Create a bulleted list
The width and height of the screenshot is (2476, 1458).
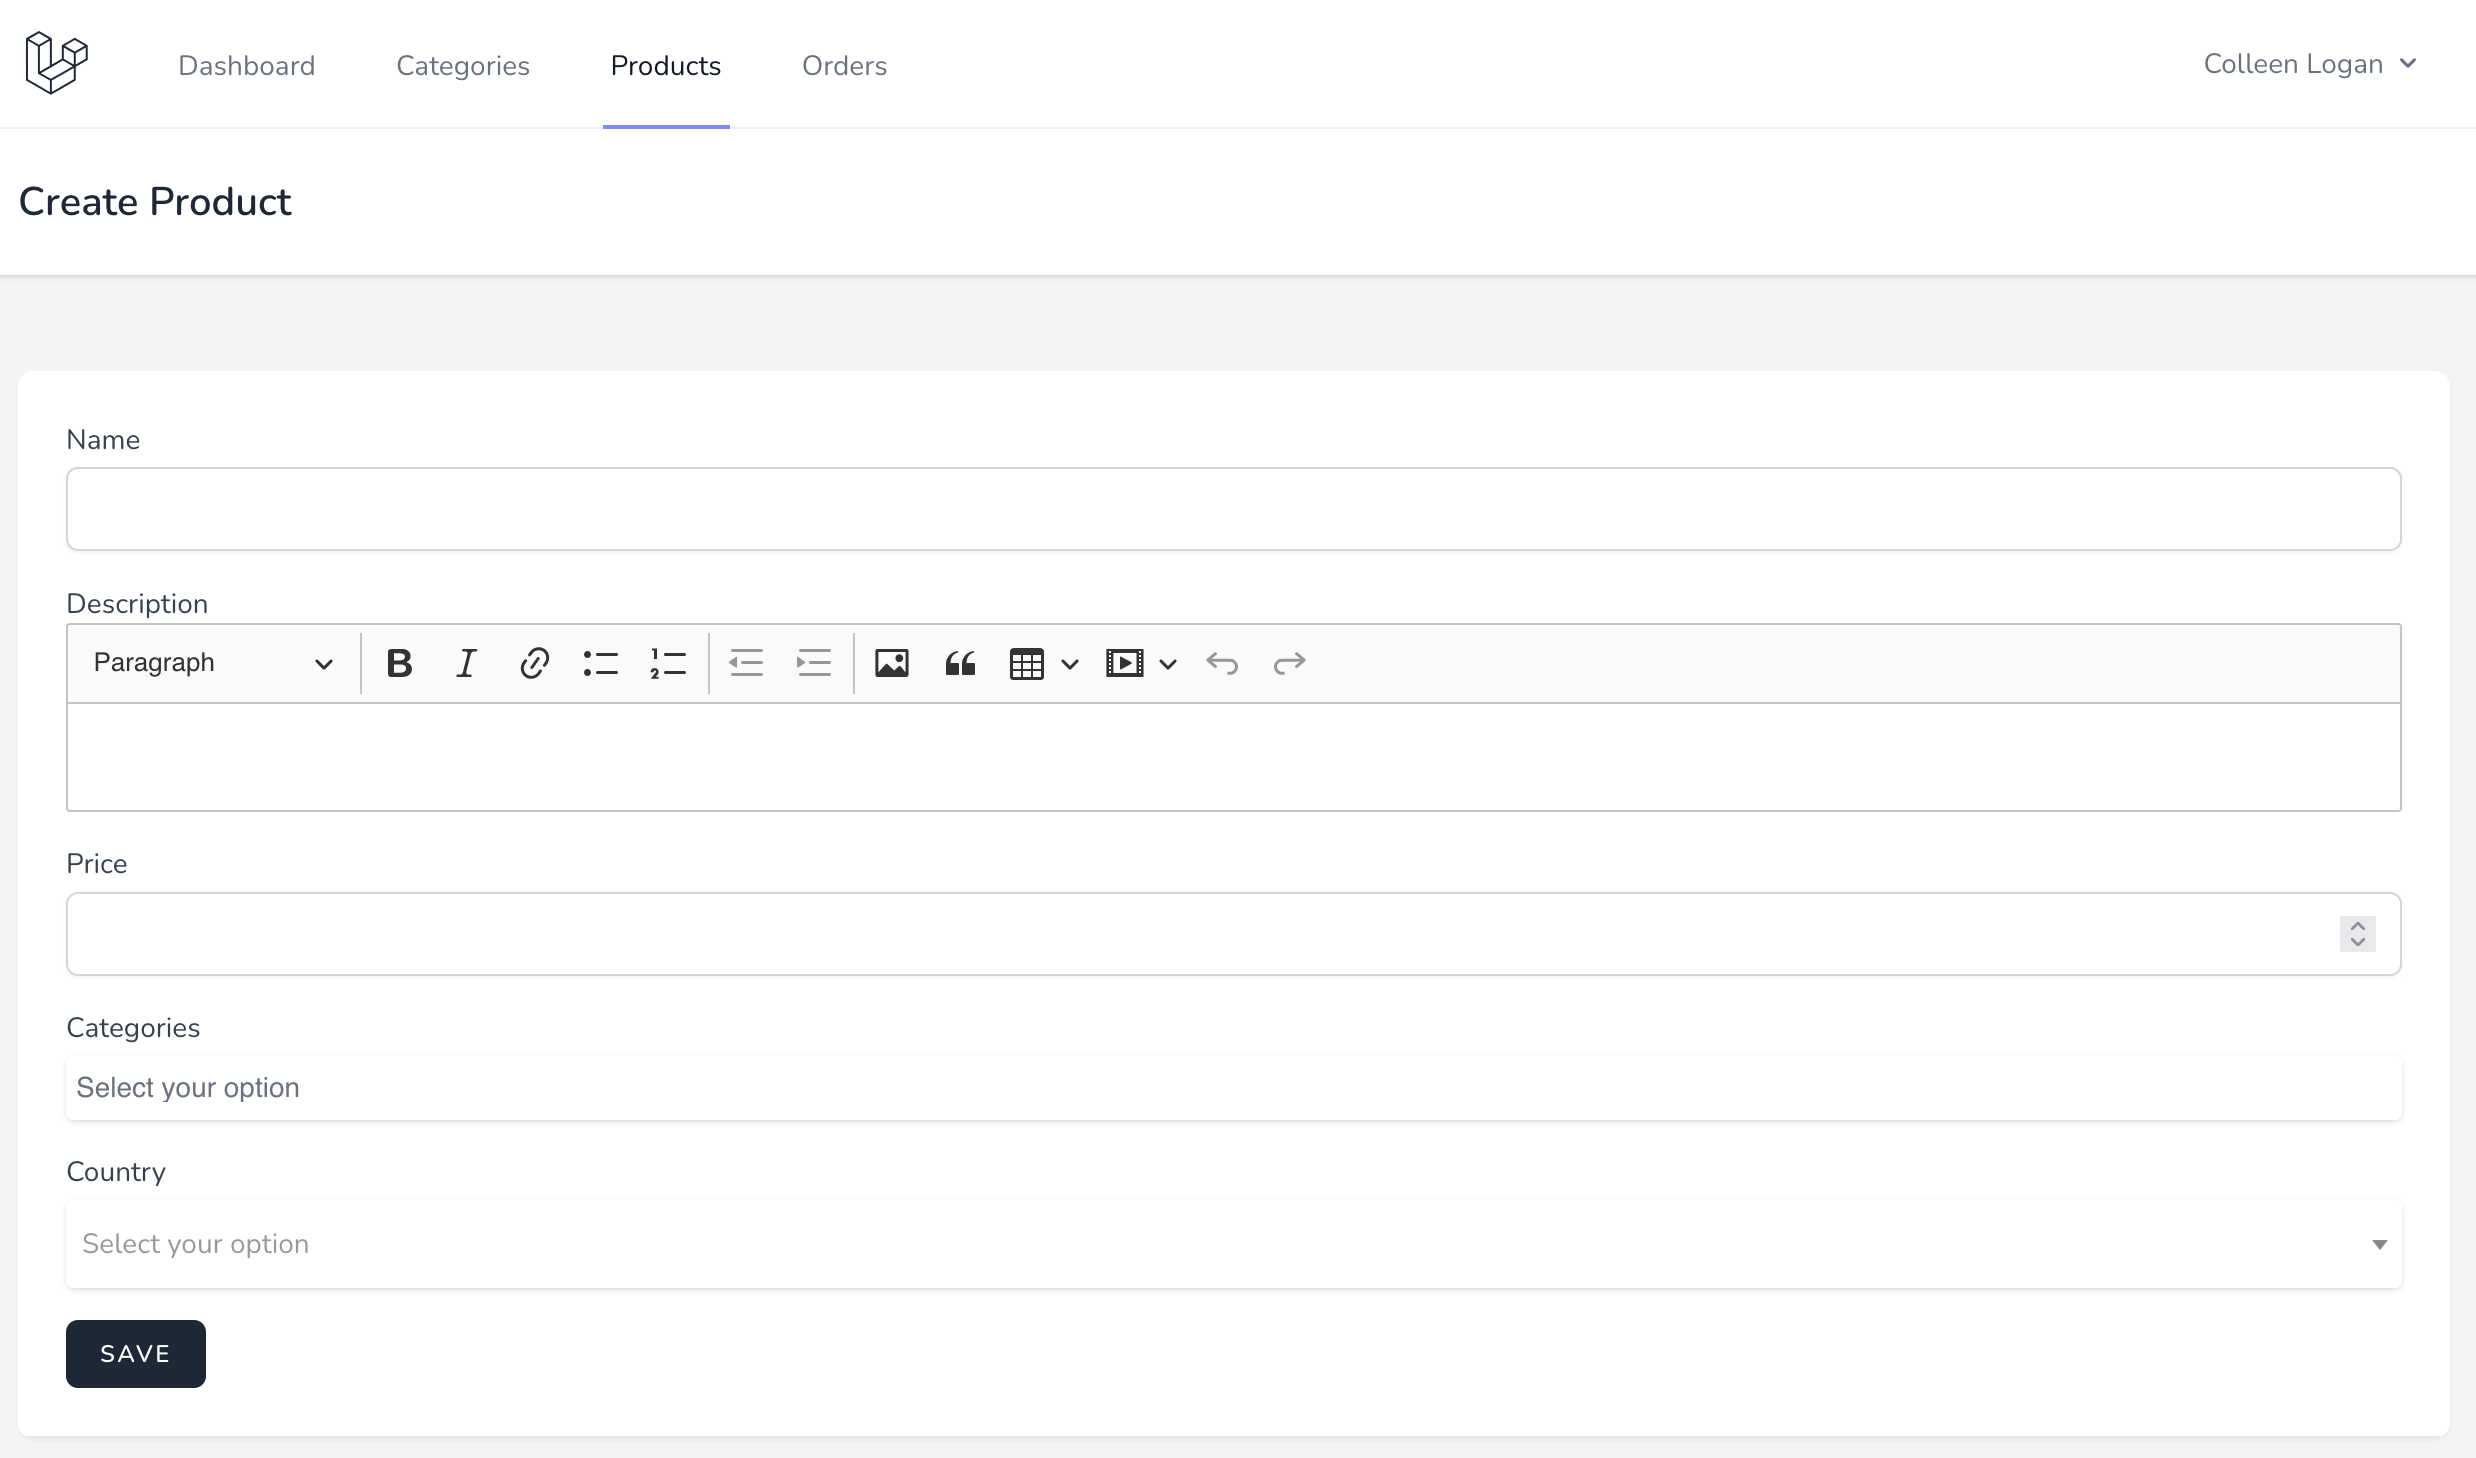[x=601, y=663]
